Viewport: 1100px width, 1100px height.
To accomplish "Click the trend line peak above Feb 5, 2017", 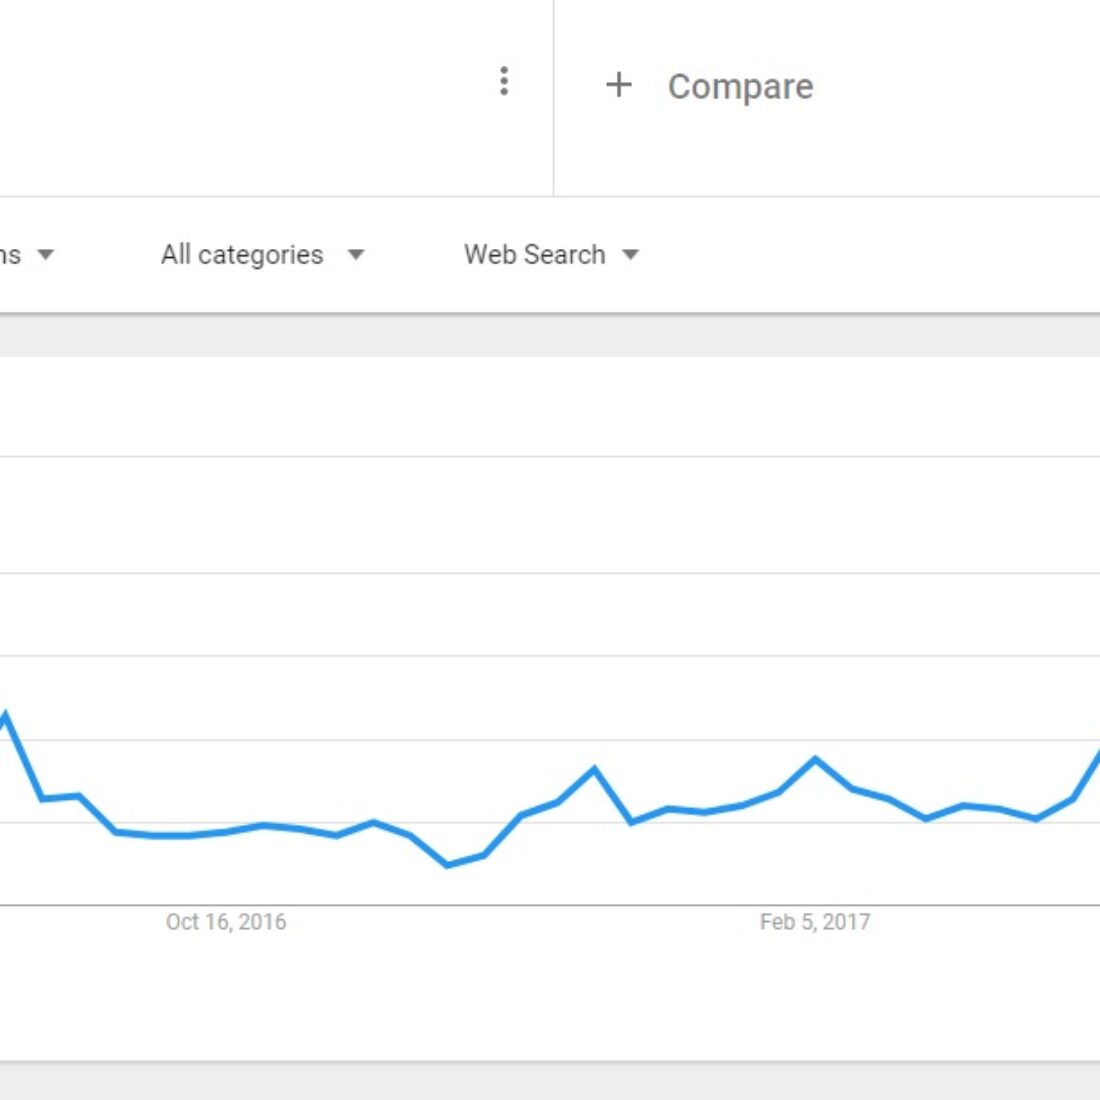I will pyautogui.click(x=816, y=759).
